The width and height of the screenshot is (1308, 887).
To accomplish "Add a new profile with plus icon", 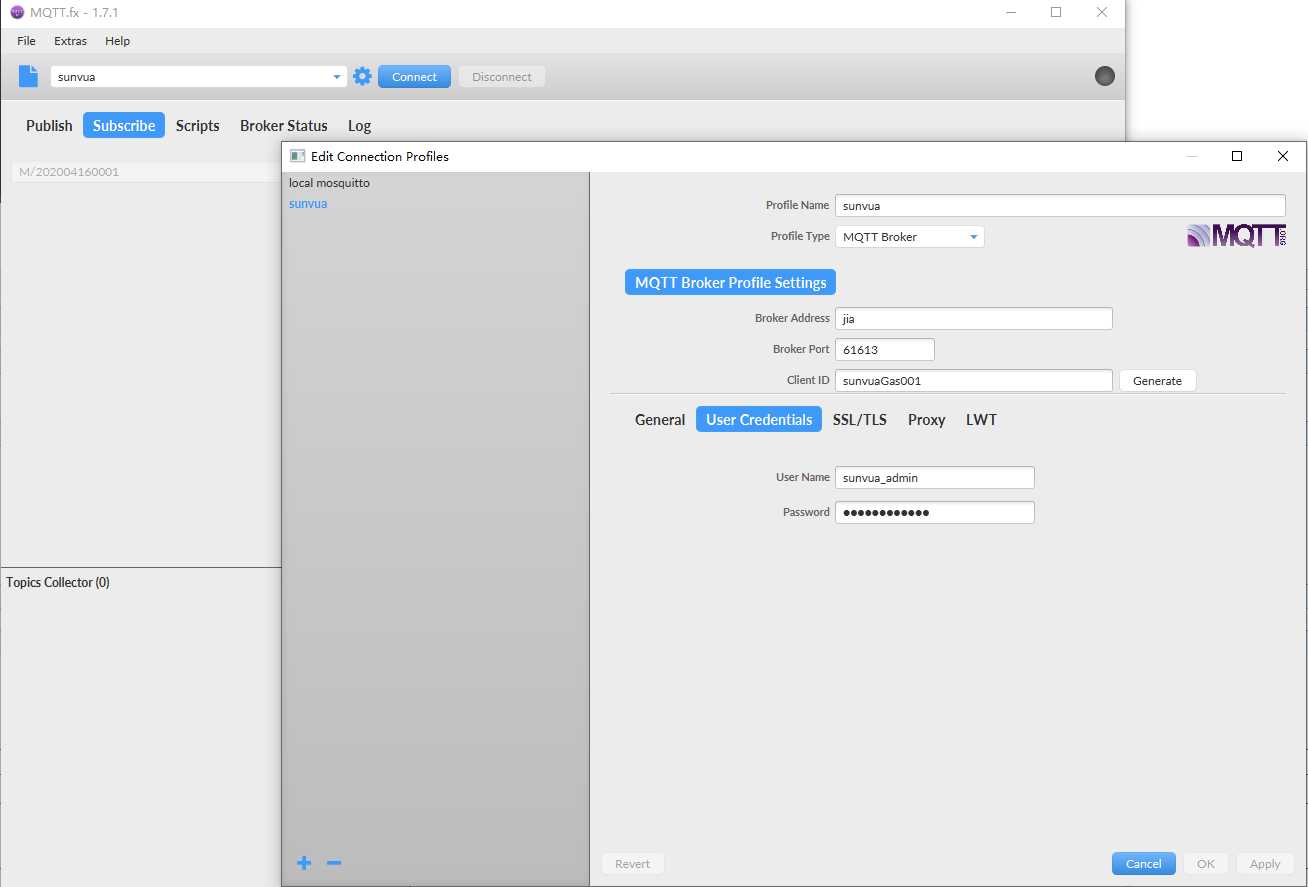I will [304, 862].
